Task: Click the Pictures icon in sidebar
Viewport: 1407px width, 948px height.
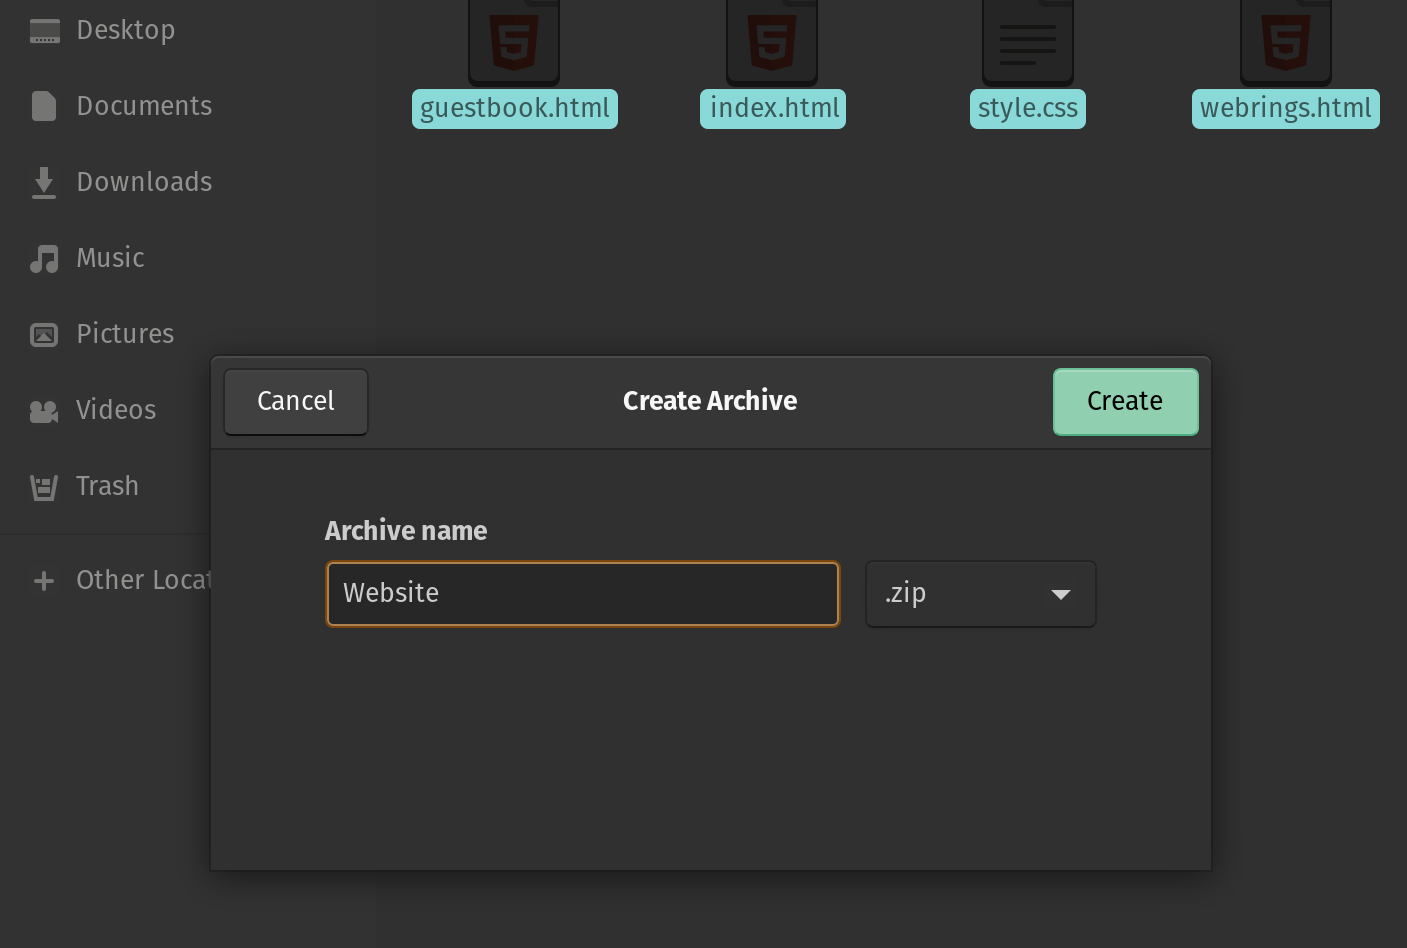Action: (44, 334)
